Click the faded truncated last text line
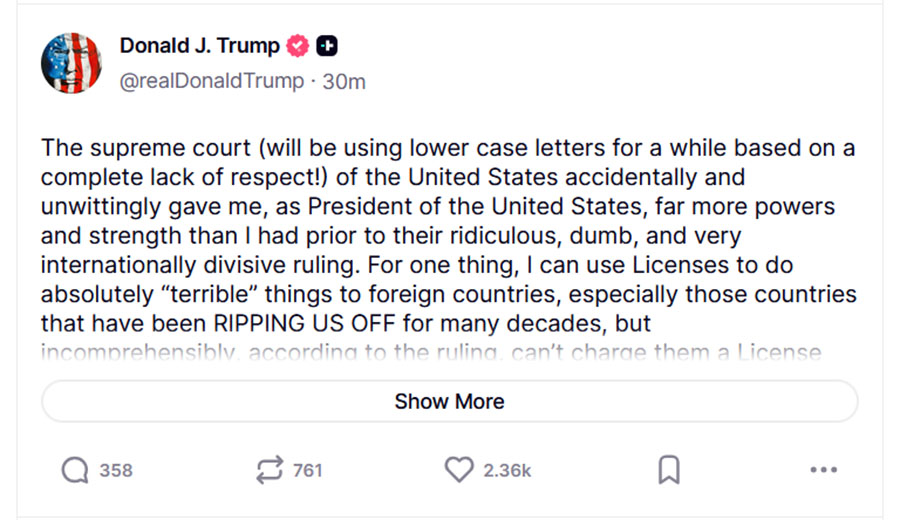Screen dimensions: 900x520 430,352
